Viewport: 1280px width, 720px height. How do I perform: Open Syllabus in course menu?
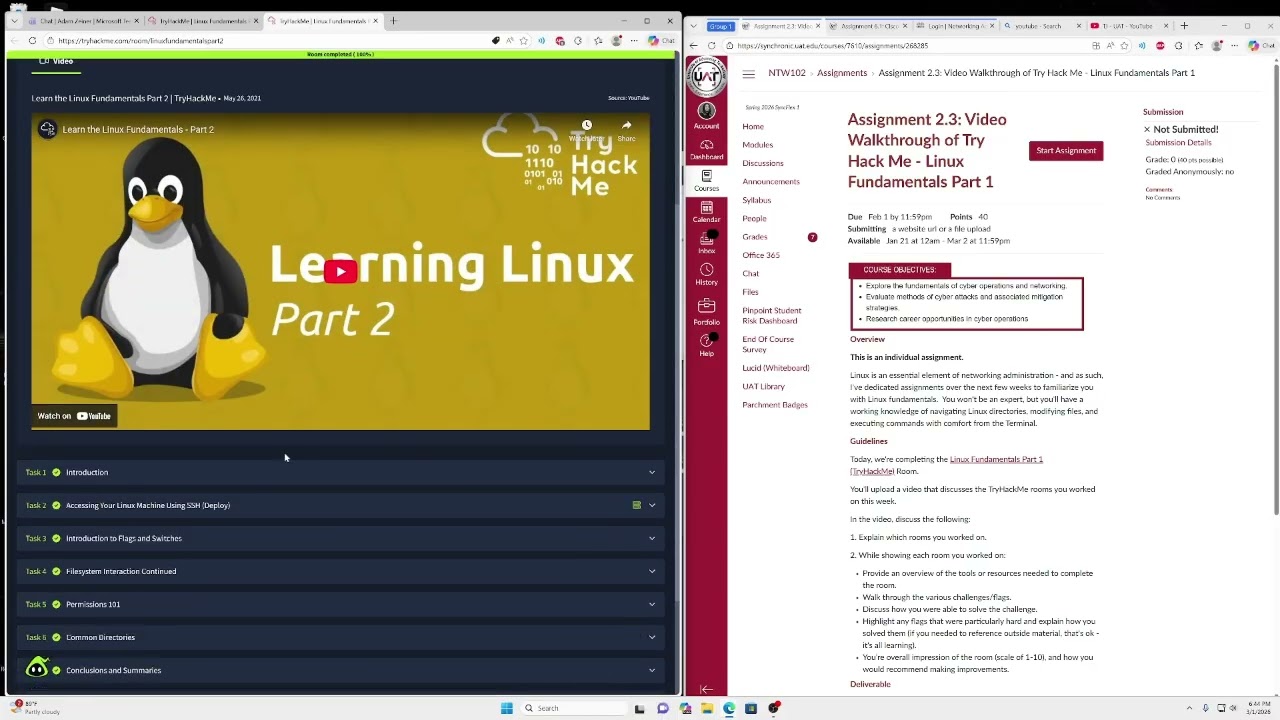[757, 200]
